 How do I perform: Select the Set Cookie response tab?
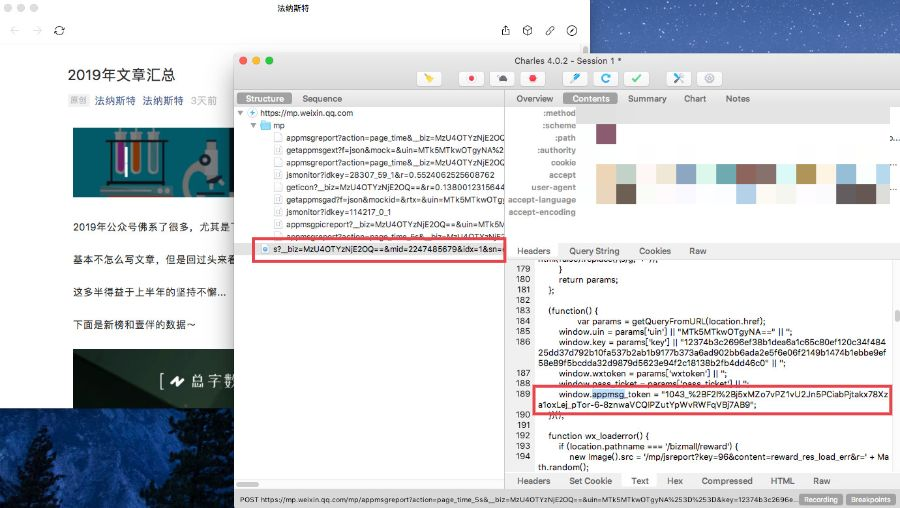click(590, 481)
